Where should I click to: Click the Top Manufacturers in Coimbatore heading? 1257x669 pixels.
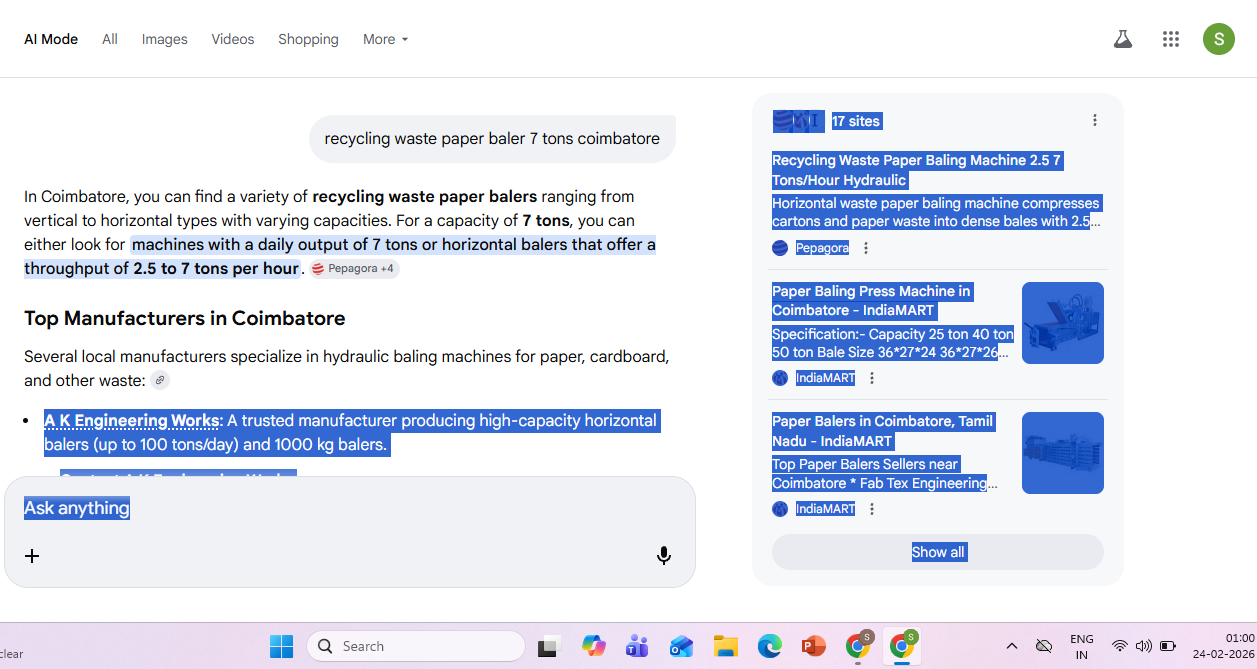185,318
